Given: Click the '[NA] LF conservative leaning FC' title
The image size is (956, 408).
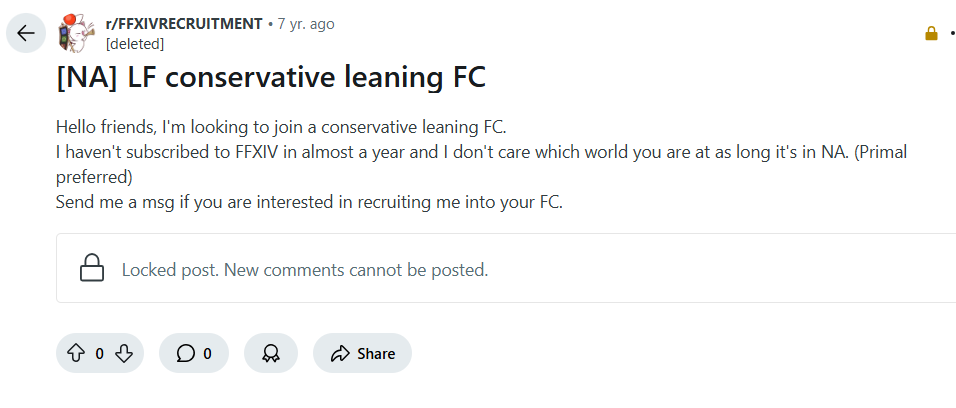Looking at the screenshot, I should click(271, 78).
